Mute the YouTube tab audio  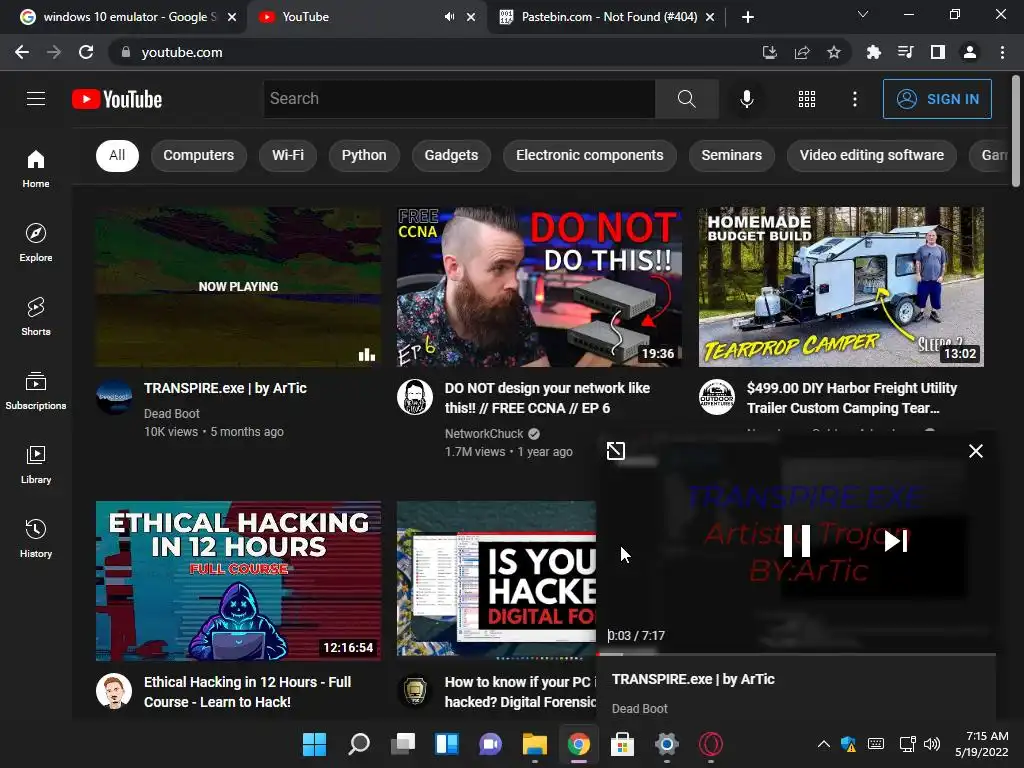[449, 17]
